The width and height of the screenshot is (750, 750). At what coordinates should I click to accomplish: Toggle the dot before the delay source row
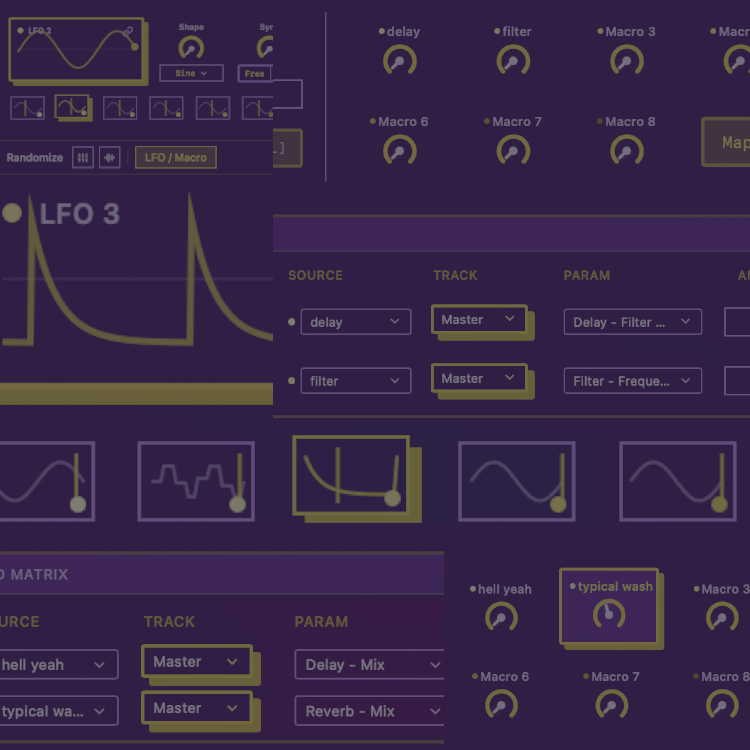click(291, 322)
